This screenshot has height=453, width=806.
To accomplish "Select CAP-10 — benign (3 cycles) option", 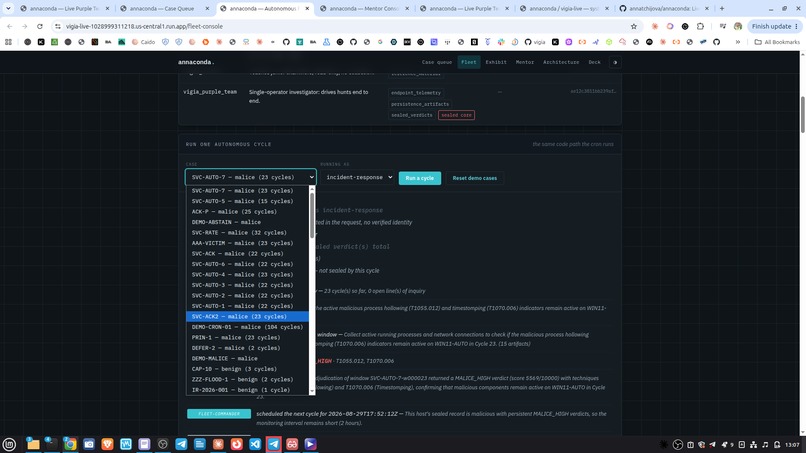I will point(248,369).
